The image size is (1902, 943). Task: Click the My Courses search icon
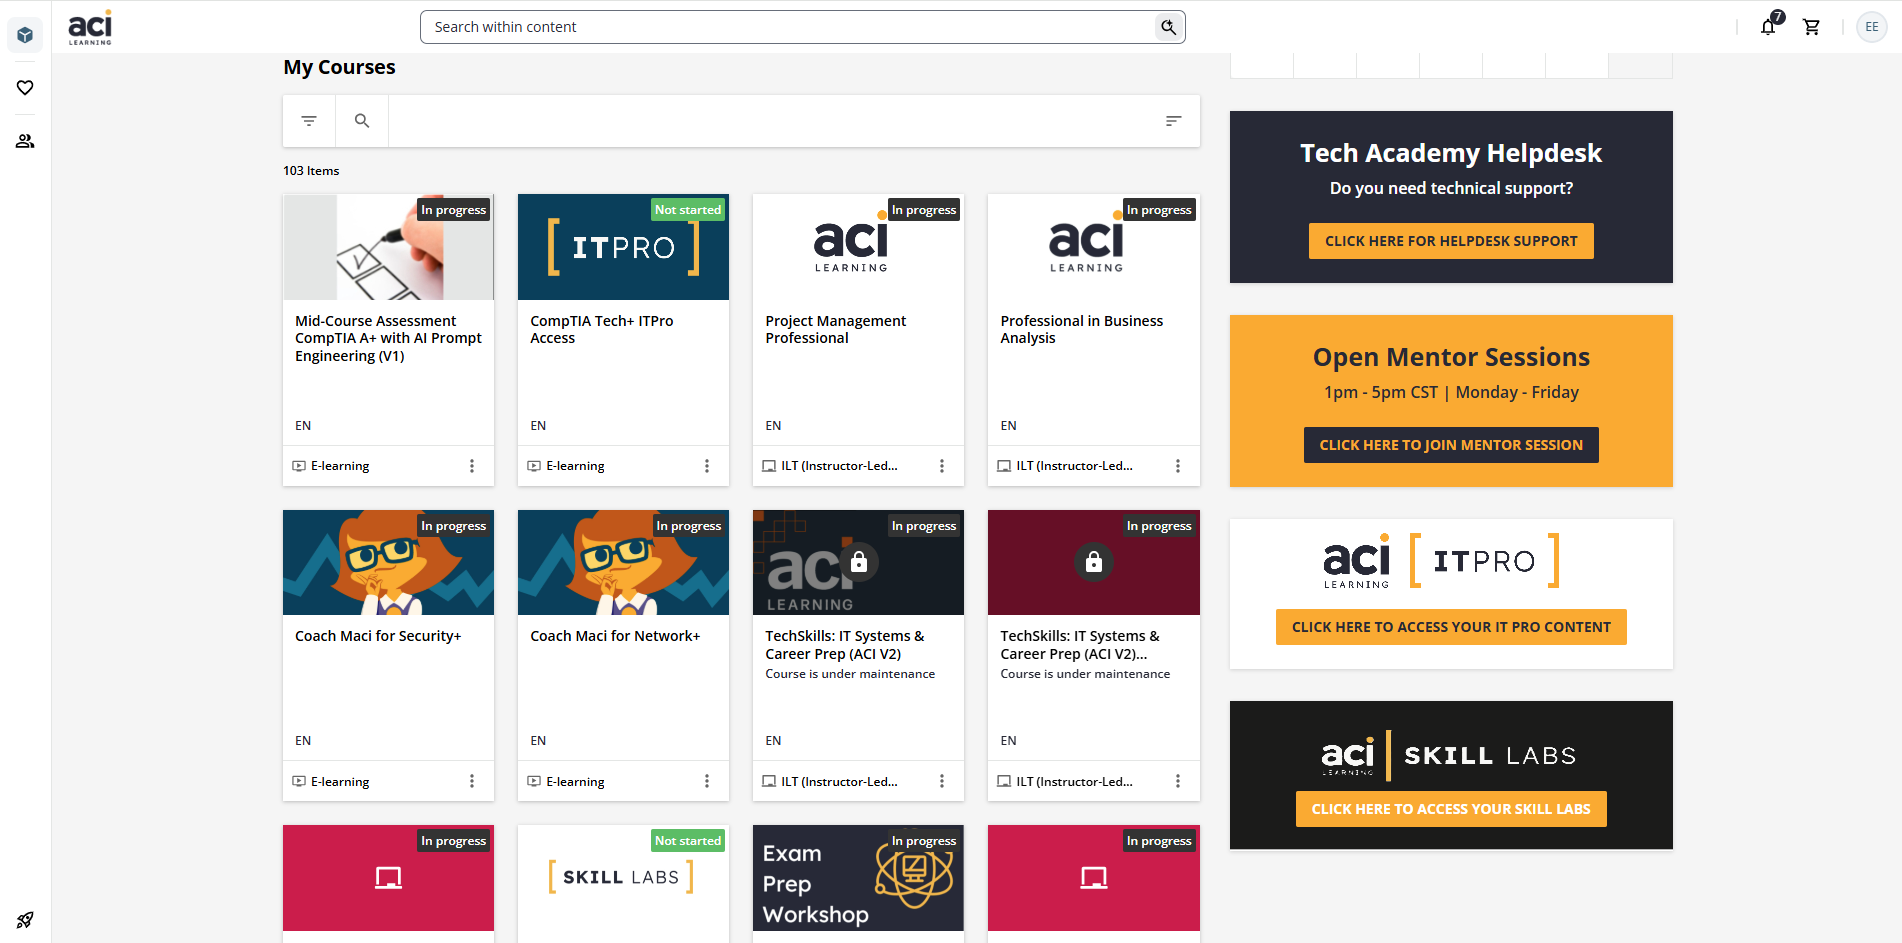(x=362, y=121)
